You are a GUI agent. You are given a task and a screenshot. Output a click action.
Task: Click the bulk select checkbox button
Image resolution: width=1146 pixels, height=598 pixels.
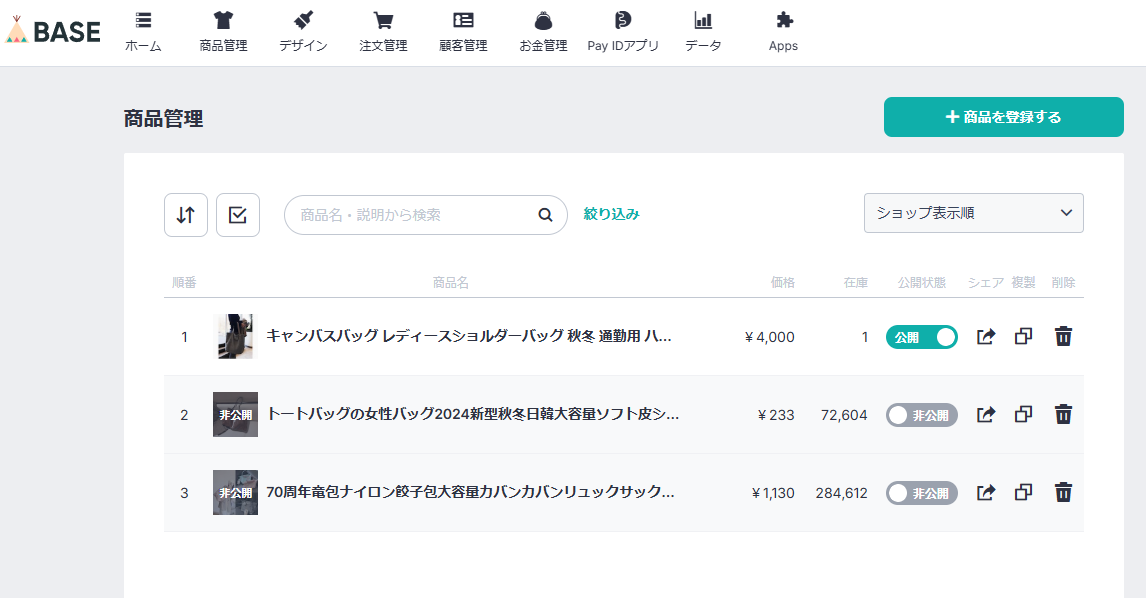[238, 215]
